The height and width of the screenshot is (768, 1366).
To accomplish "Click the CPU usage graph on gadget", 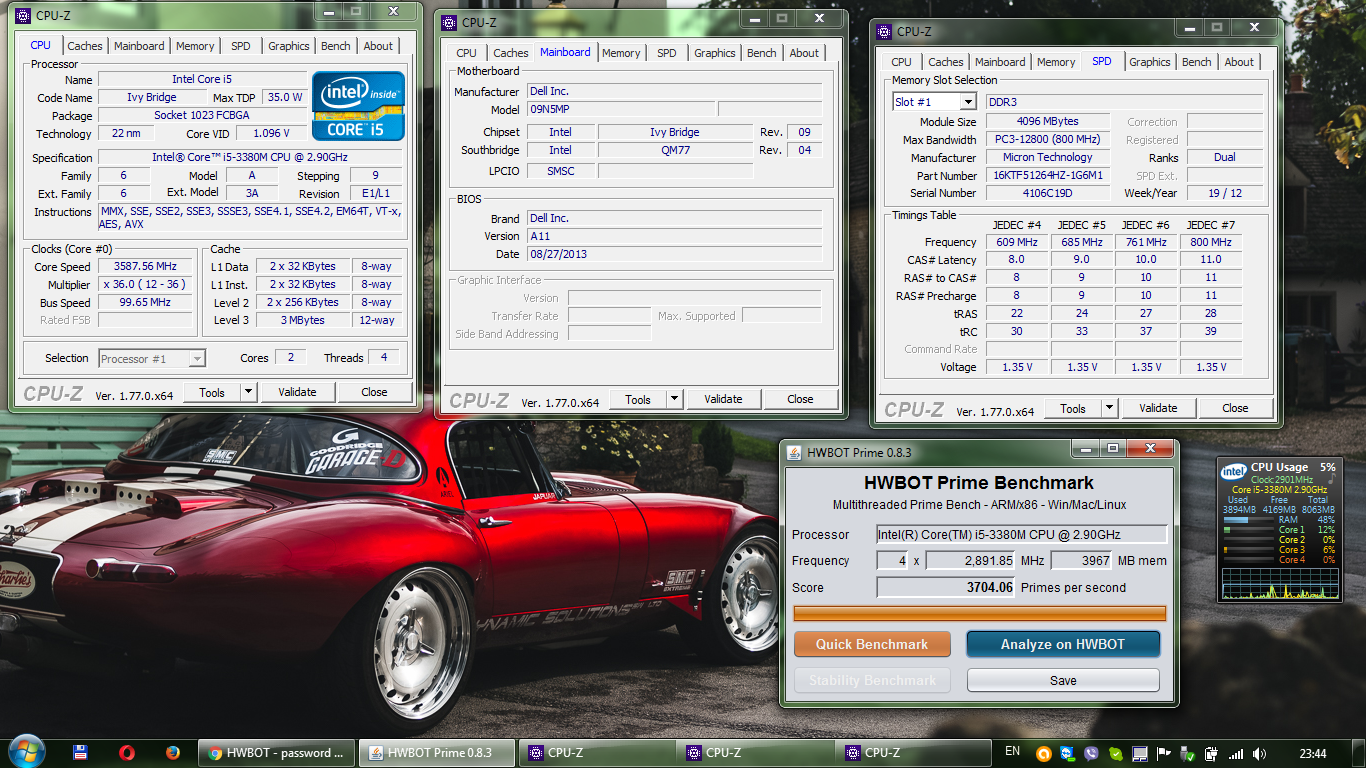I will click(1279, 584).
